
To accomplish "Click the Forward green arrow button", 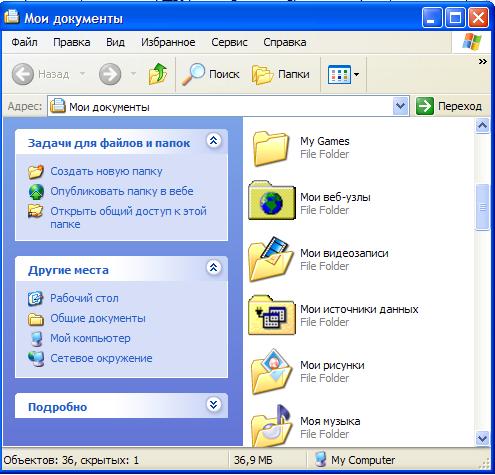I will click(x=110, y=74).
